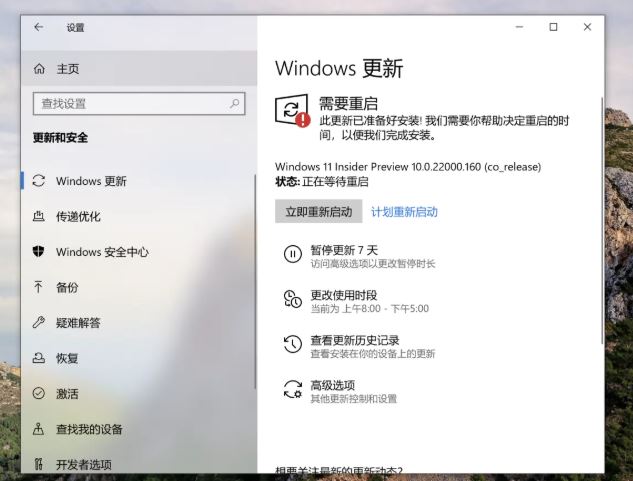Viewport: 633px width, 481px height.
Task: Open the 备份 page
Action: coord(138,287)
